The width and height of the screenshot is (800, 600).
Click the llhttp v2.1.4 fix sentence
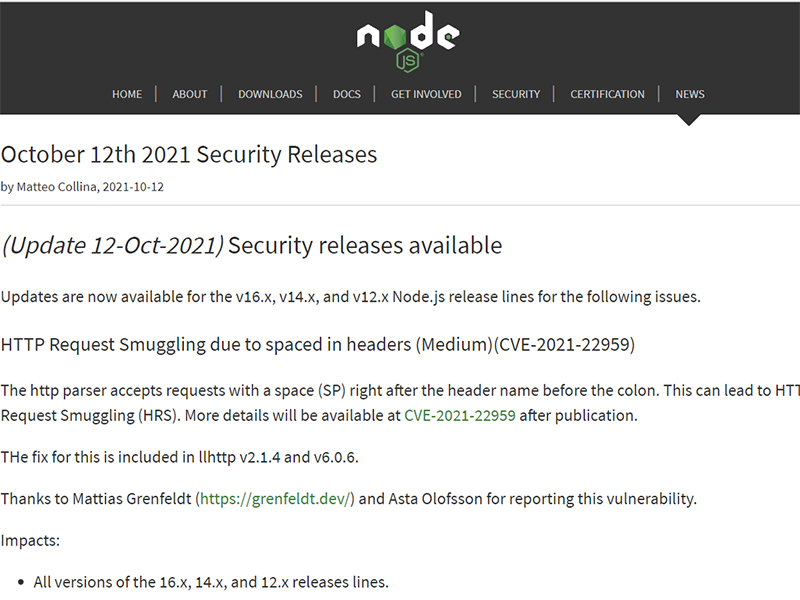point(179,458)
